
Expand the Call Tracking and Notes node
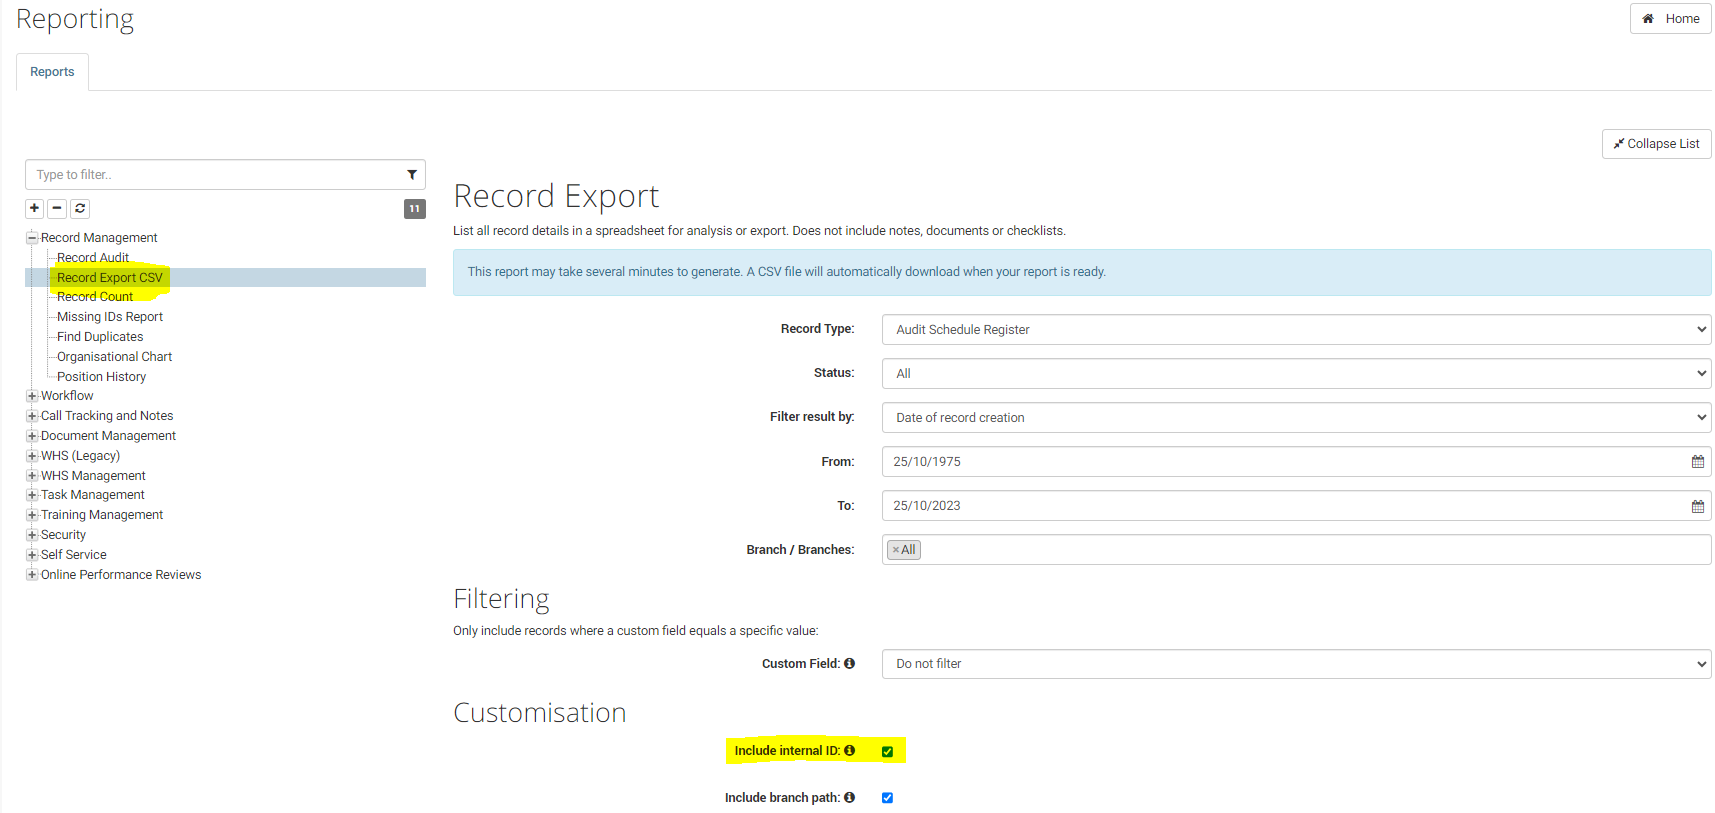32,416
